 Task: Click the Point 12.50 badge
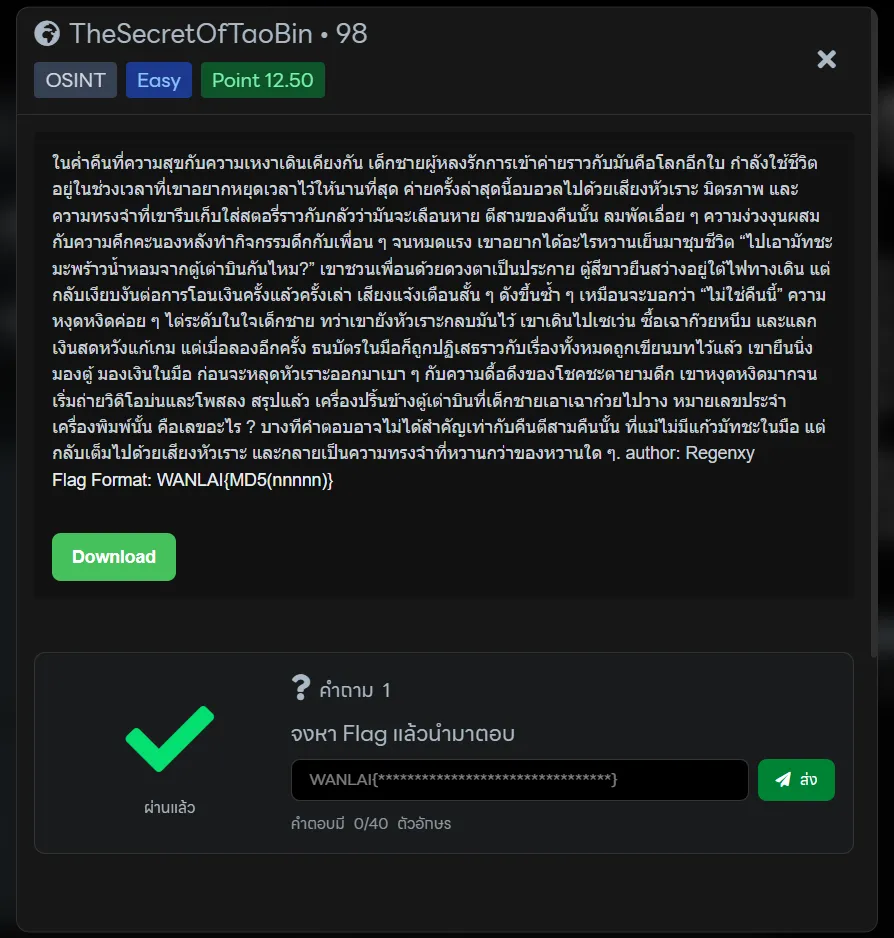[263, 81]
